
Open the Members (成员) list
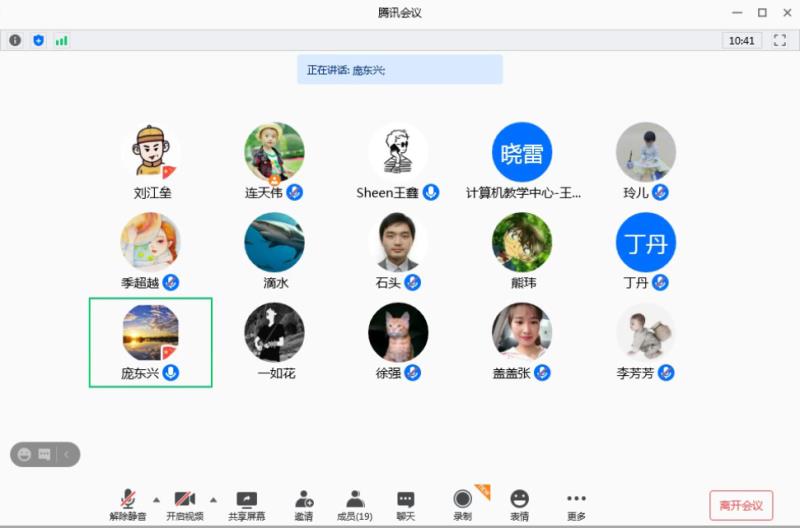[354, 505]
